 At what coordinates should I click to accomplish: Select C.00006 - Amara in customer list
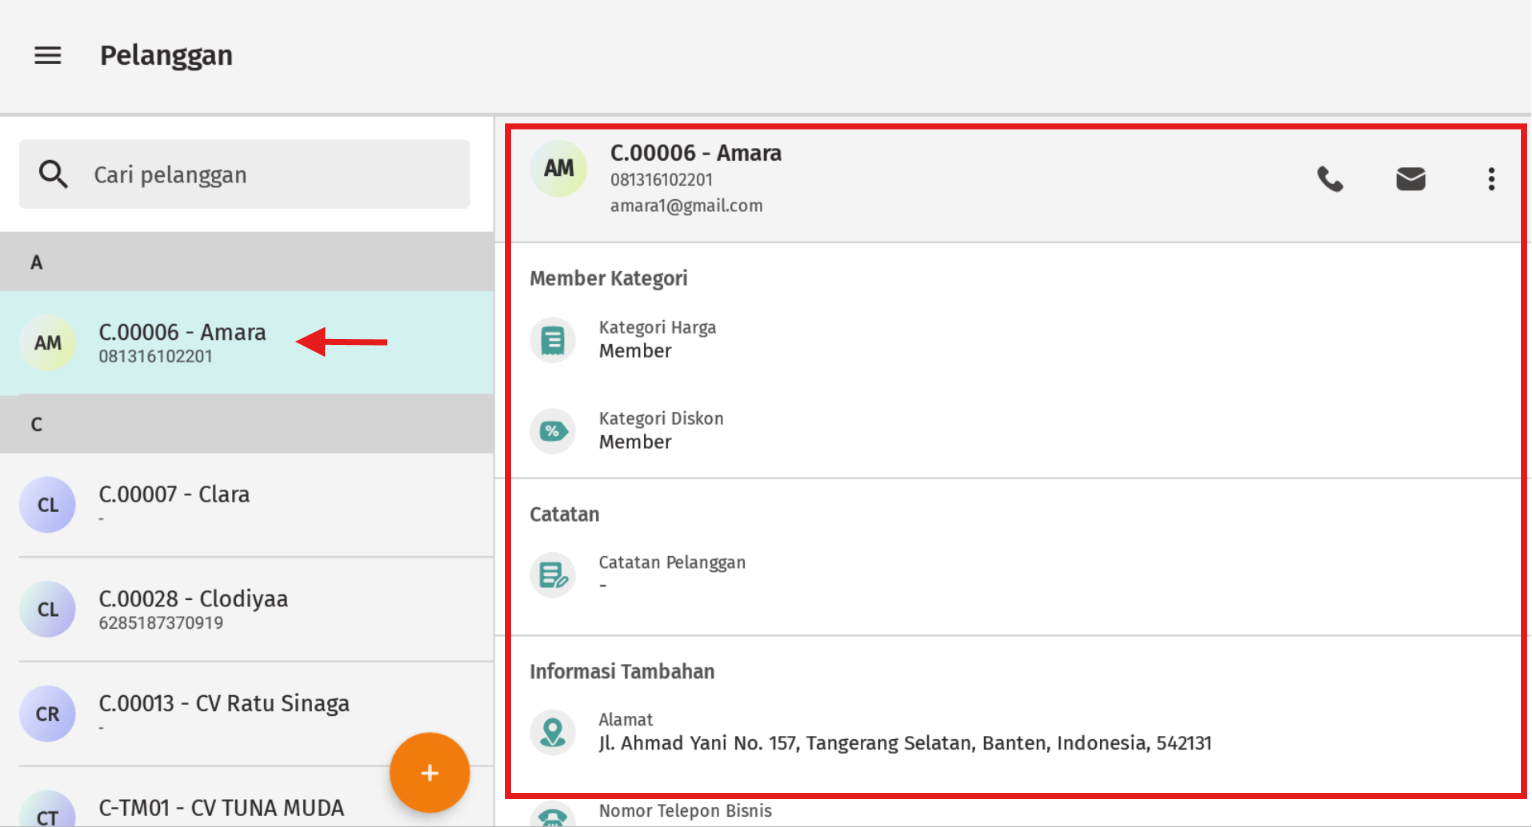tap(247, 343)
